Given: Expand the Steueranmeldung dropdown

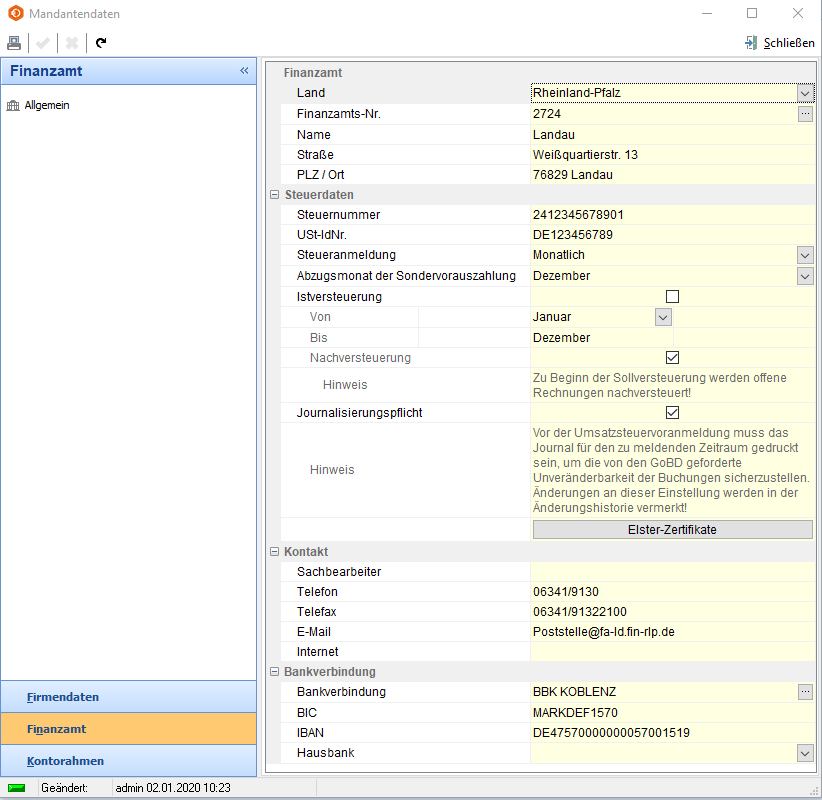Looking at the screenshot, I should [x=805, y=255].
